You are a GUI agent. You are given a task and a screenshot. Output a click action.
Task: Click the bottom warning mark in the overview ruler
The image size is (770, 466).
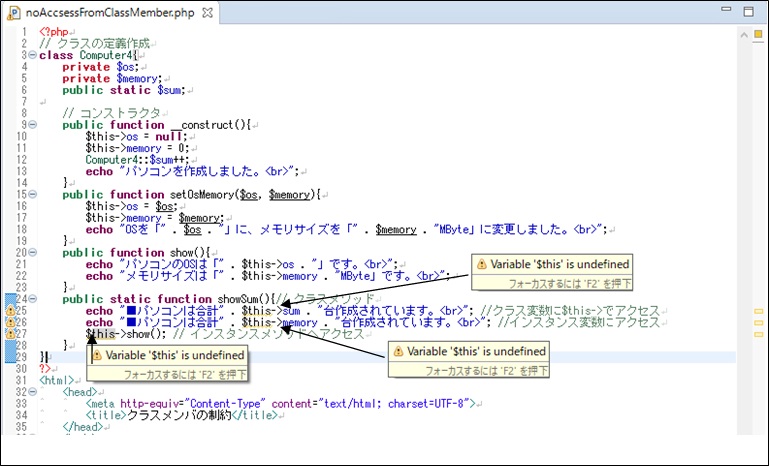[759, 335]
